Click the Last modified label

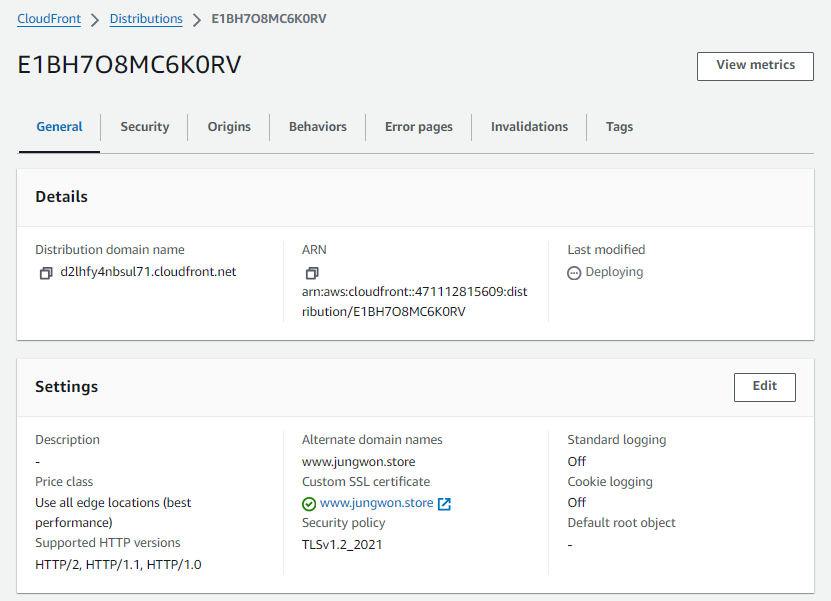(606, 250)
